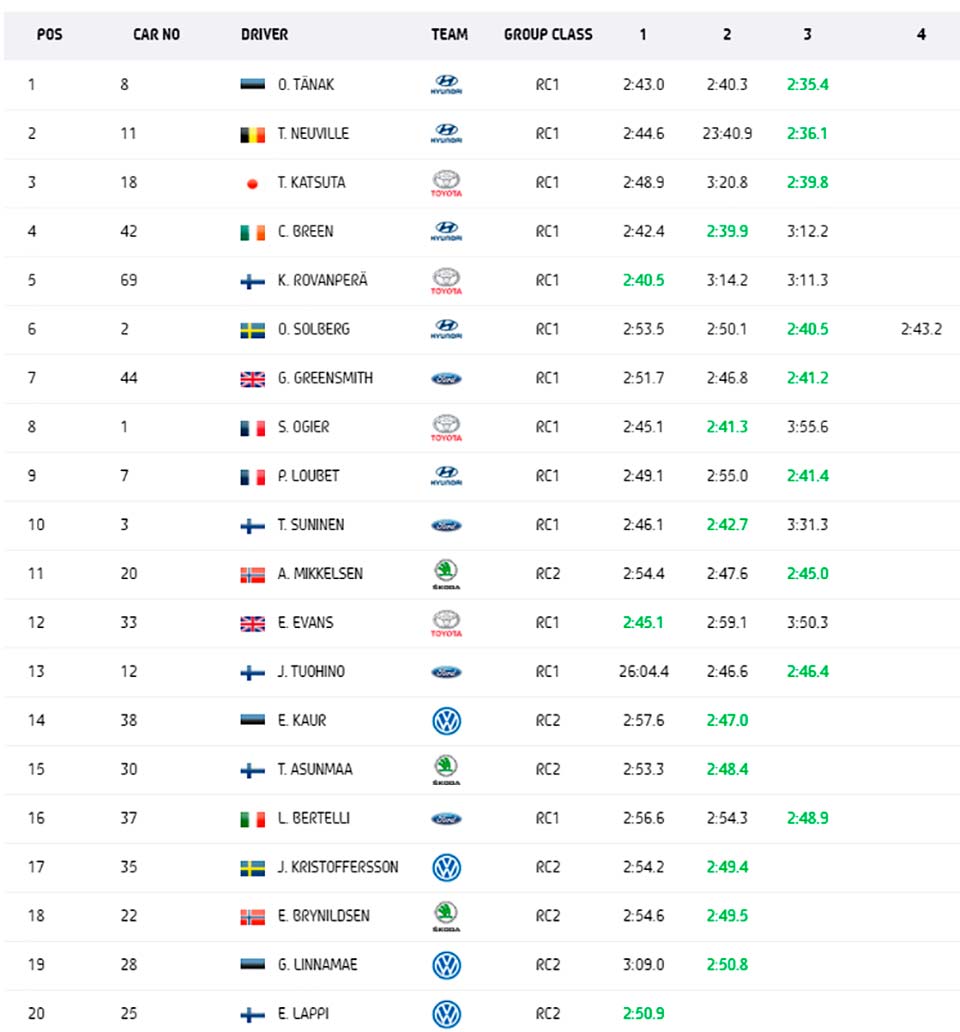Click Volkswagen logo in E. Kaur's row

coord(446,720)
